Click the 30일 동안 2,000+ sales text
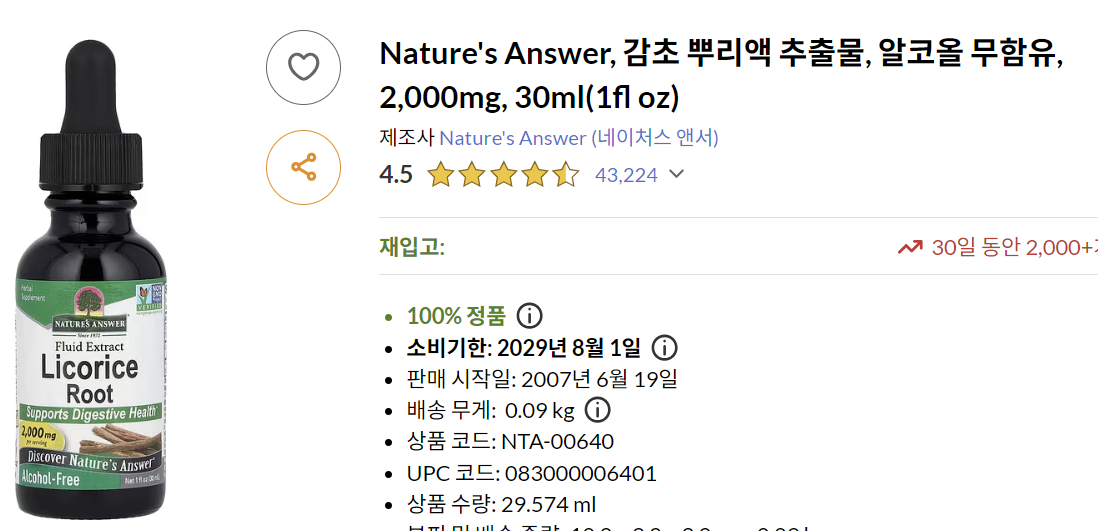 pos(1012,247)
